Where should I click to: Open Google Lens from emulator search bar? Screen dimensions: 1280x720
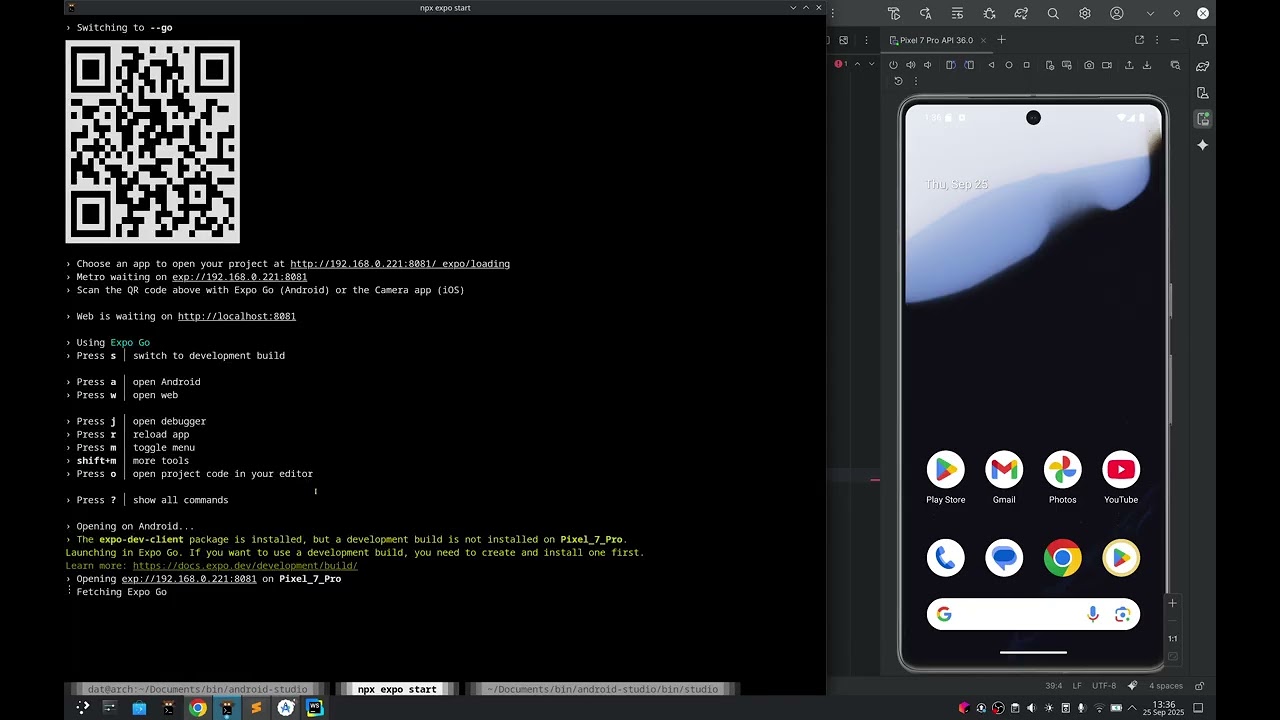(x=1122, y=614)
